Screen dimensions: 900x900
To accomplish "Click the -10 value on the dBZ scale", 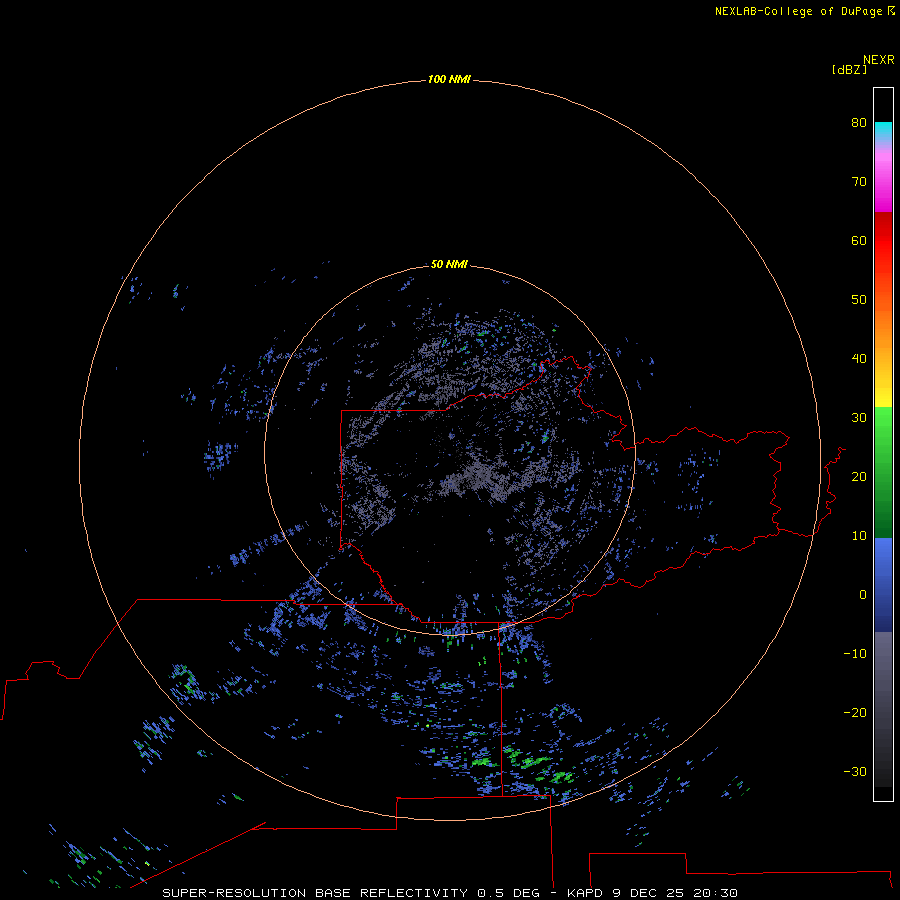I will pos(855,654).
